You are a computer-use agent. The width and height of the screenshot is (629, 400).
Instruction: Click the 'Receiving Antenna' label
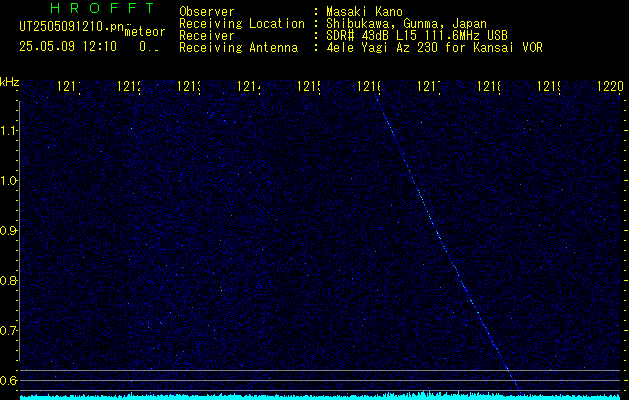tap(239, 48)
